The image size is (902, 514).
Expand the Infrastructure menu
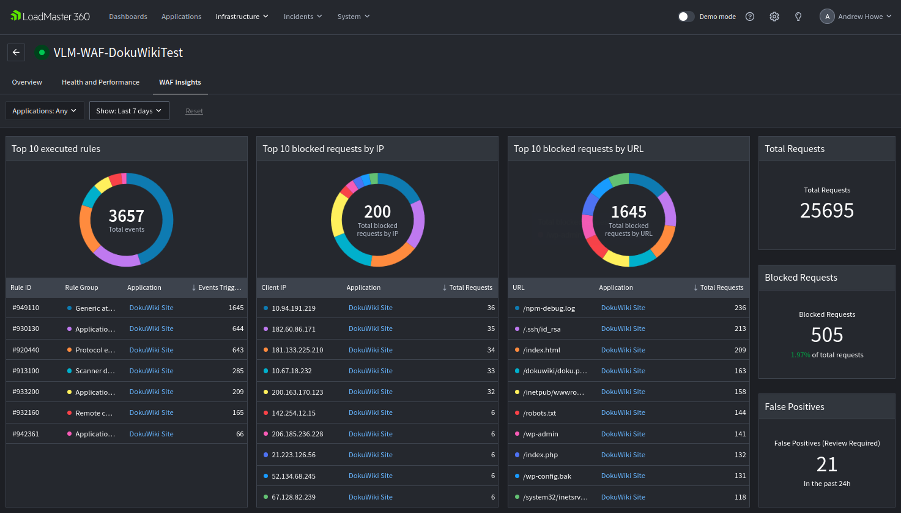coord(242,16)
